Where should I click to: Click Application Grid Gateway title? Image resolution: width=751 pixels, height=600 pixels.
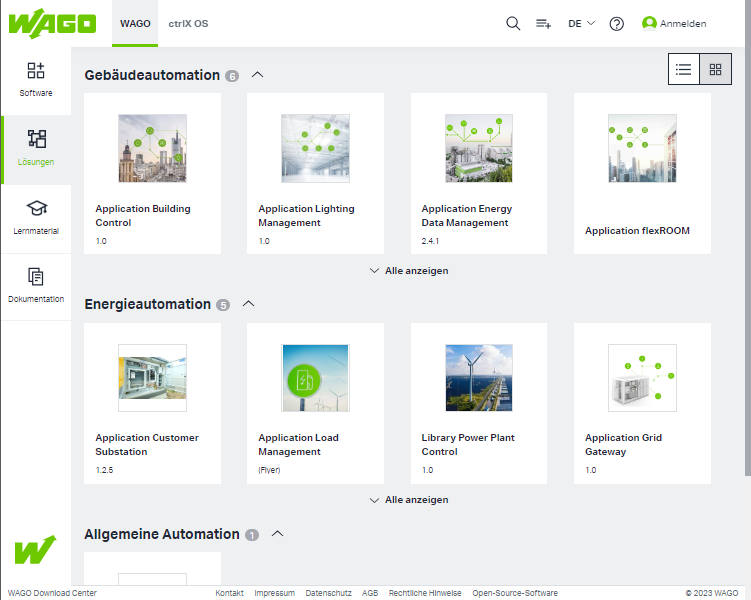624,444
